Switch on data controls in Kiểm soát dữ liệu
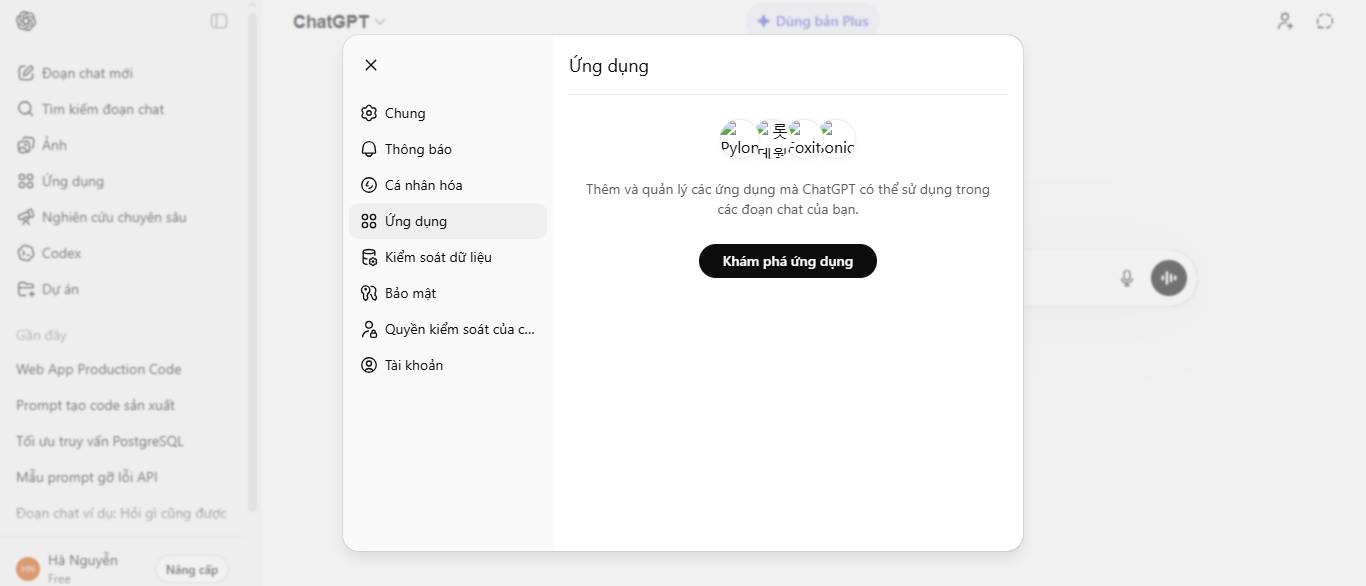Screen dimensions: 1366x586 (437, 257)
